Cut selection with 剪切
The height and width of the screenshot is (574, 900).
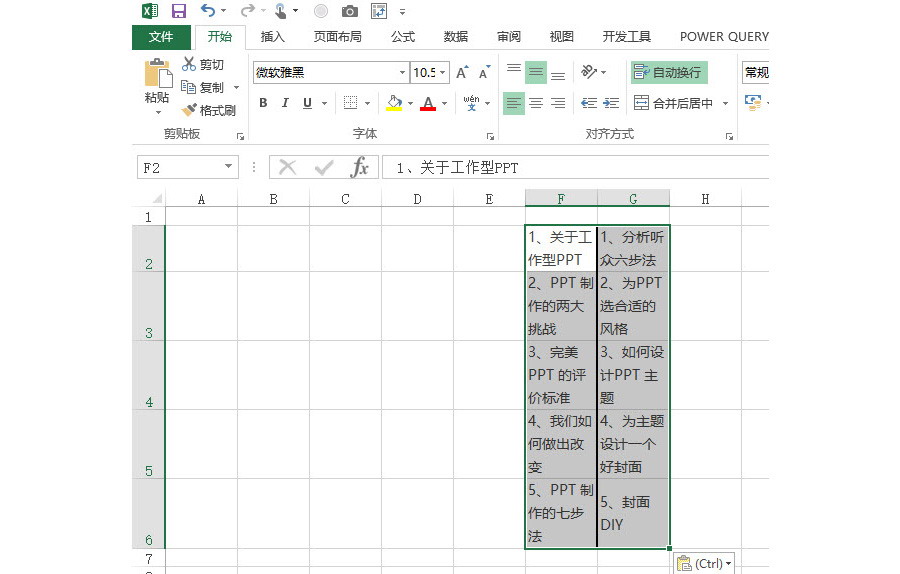click(x=203, y=64)
